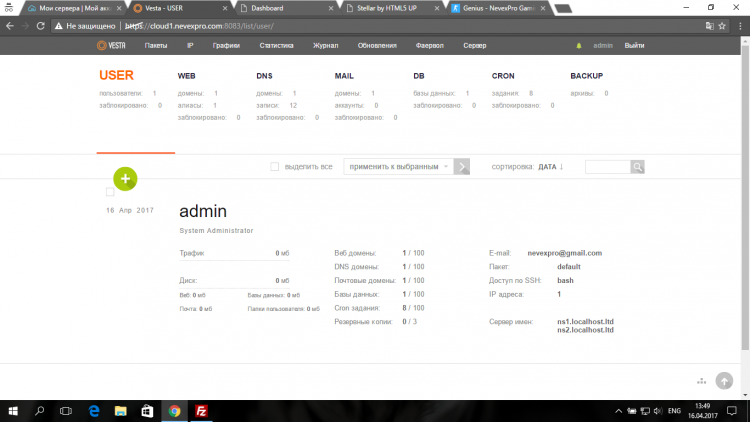This screenshot has width=750, height=422.
Task: Open the 'Трафик' link for admin
Action: 192,253
